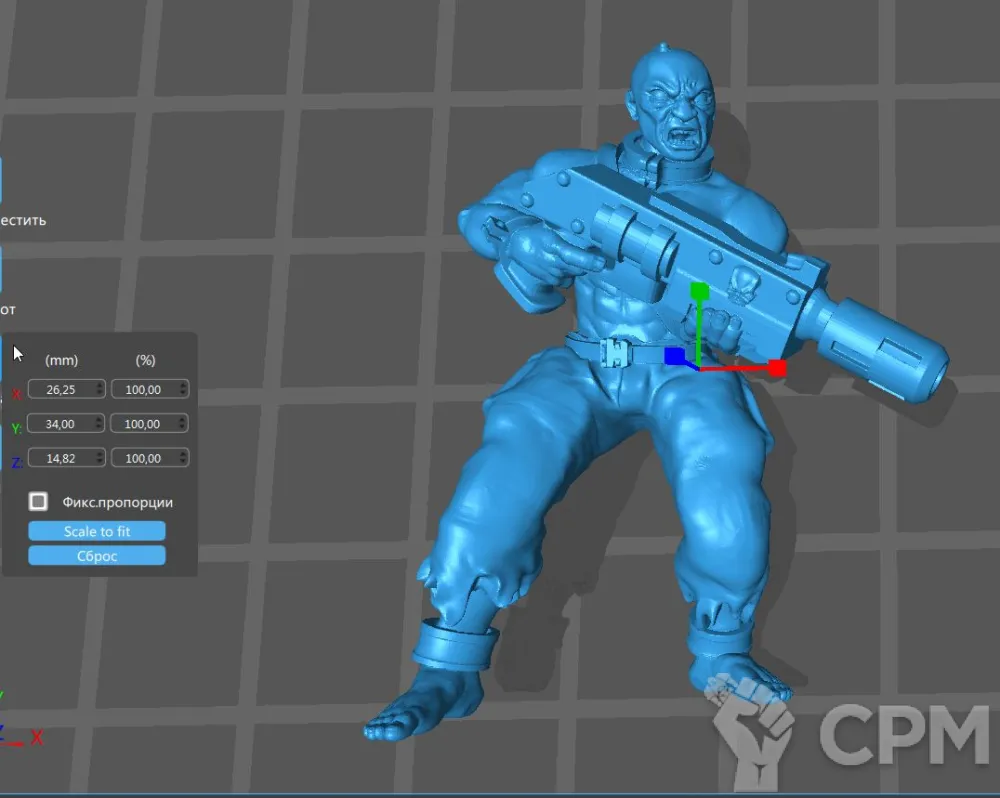Click stepper arrows on Z percent field
The image size is (1000, 798).
181,458
